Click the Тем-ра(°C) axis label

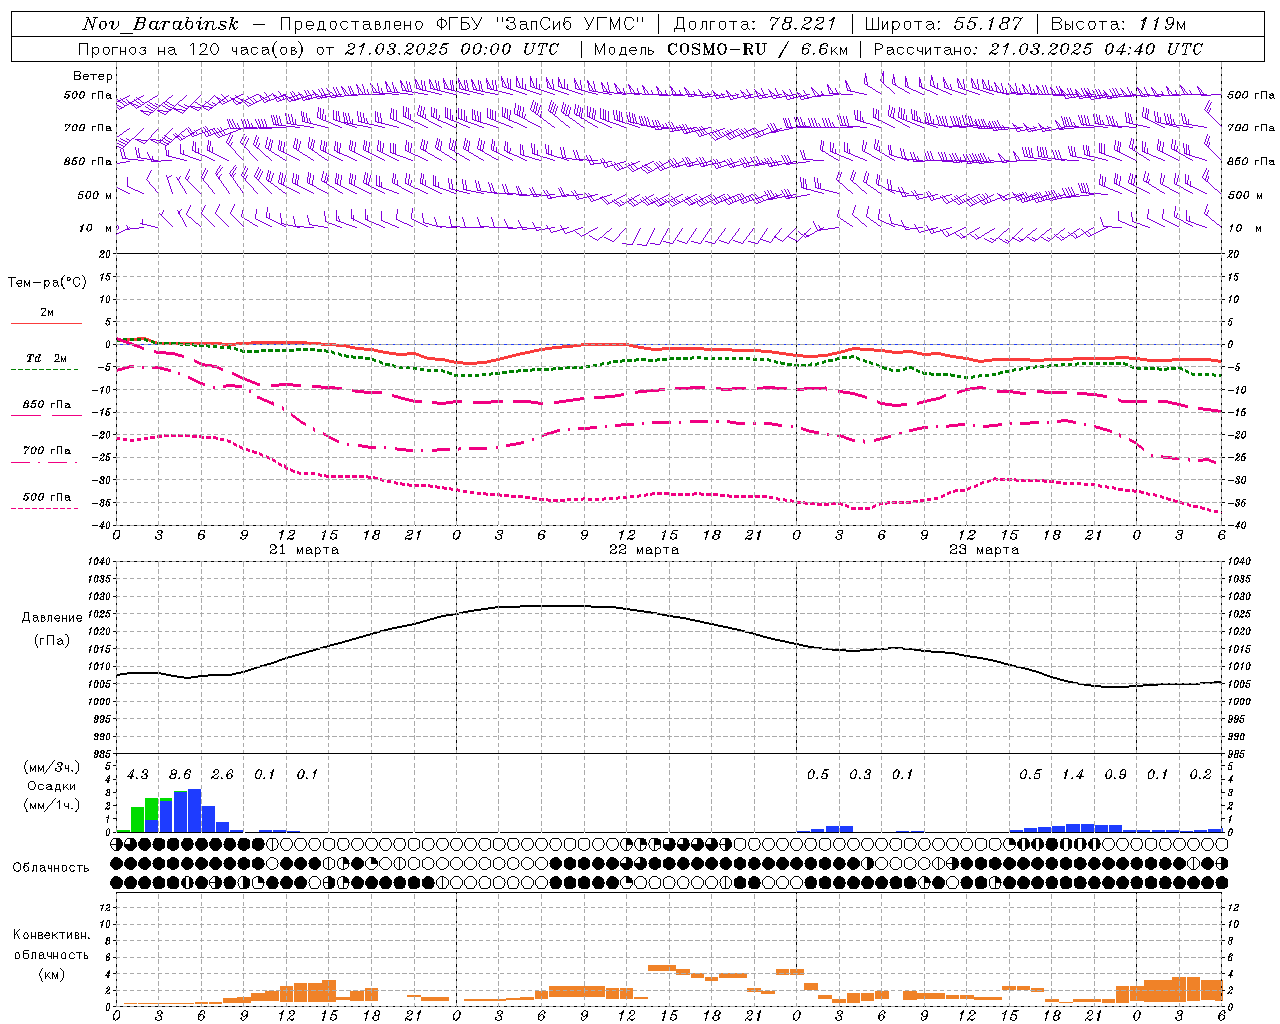47,283
